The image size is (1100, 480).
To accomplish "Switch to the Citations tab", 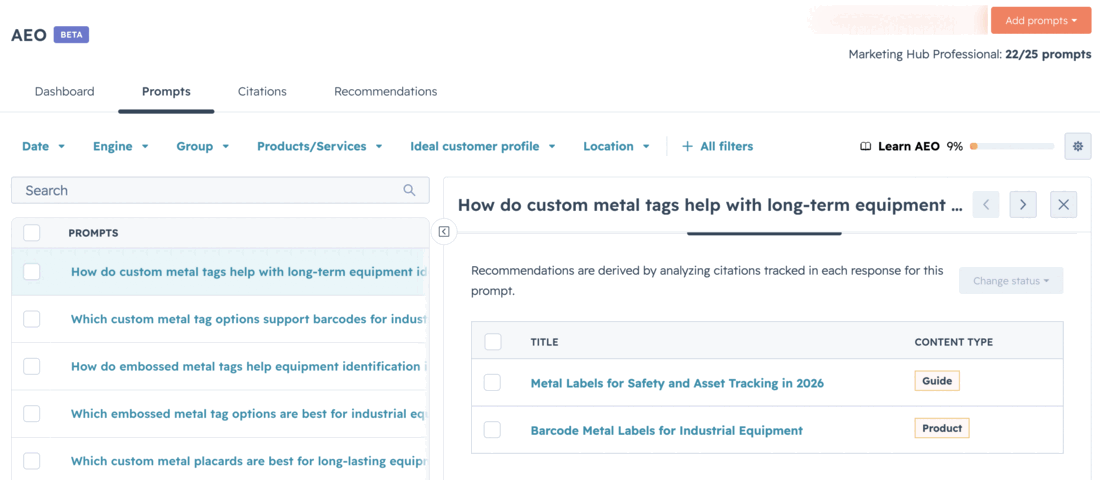I will pos(262,91).
